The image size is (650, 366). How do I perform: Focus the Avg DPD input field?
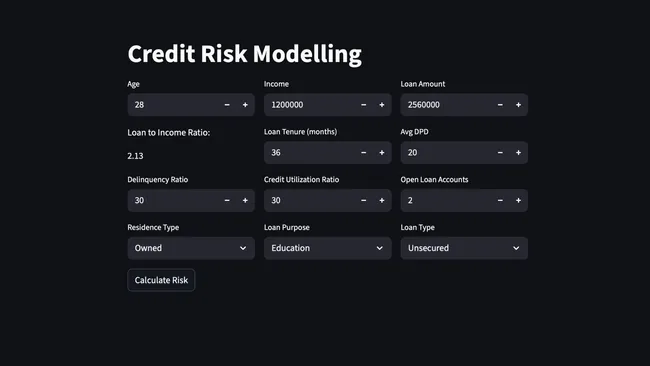[x=446, y=153]
